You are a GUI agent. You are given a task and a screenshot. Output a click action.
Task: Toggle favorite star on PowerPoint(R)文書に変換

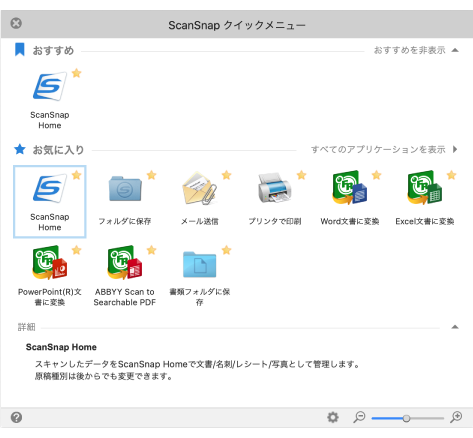click(77, 250)
